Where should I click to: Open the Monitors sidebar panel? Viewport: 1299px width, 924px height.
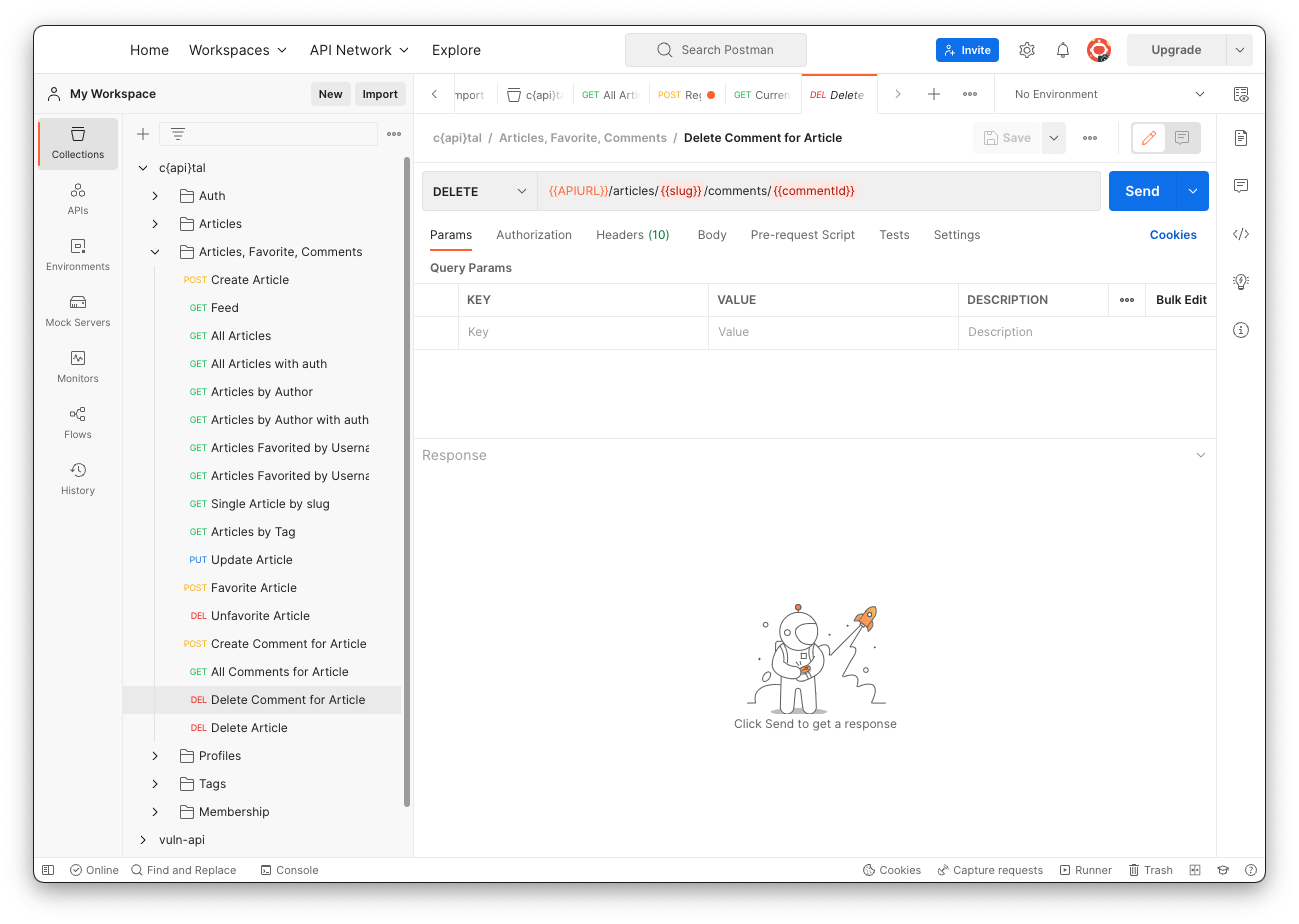[78, 367]
